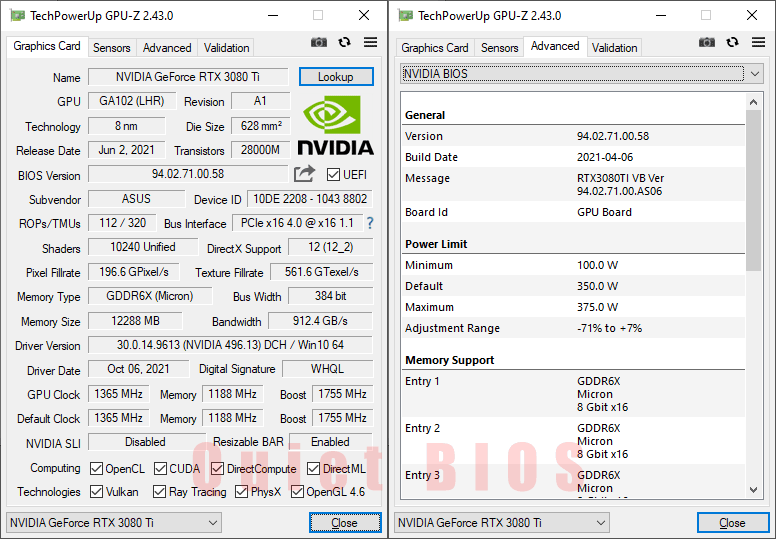Switch to Validation tab in right window
Viewport: 776px width, 539px height.
pos(614,48)
